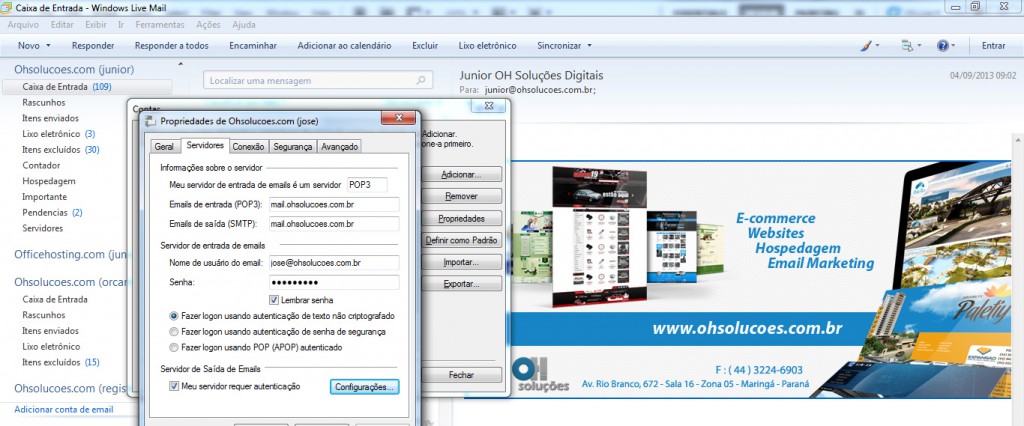Switch to the Segurança tab

[x=292, y=146]
